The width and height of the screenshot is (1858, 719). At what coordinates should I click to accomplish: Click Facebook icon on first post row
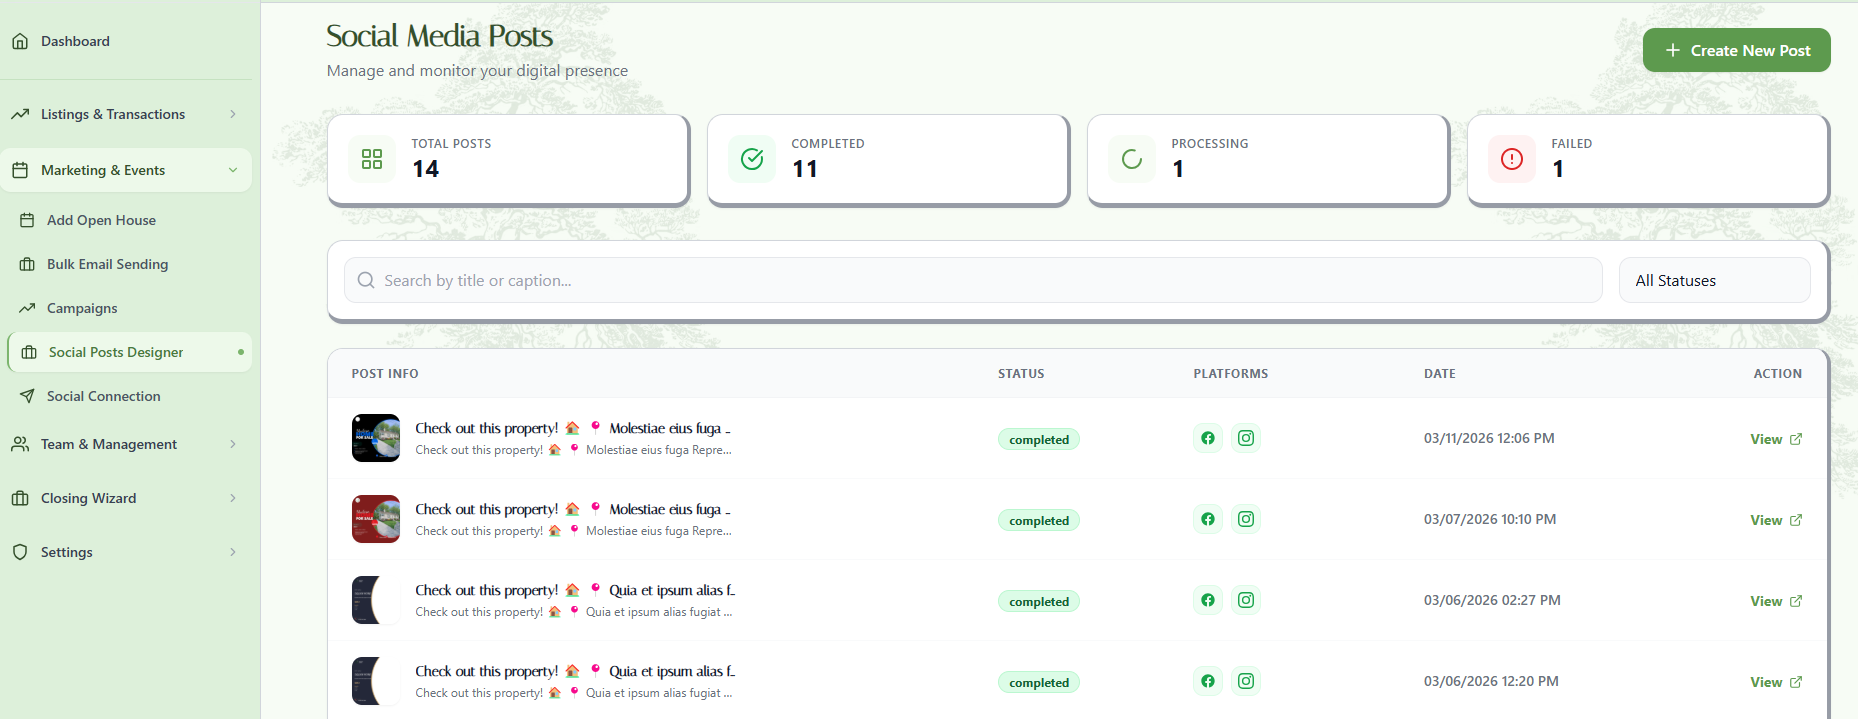point(1208,438)
